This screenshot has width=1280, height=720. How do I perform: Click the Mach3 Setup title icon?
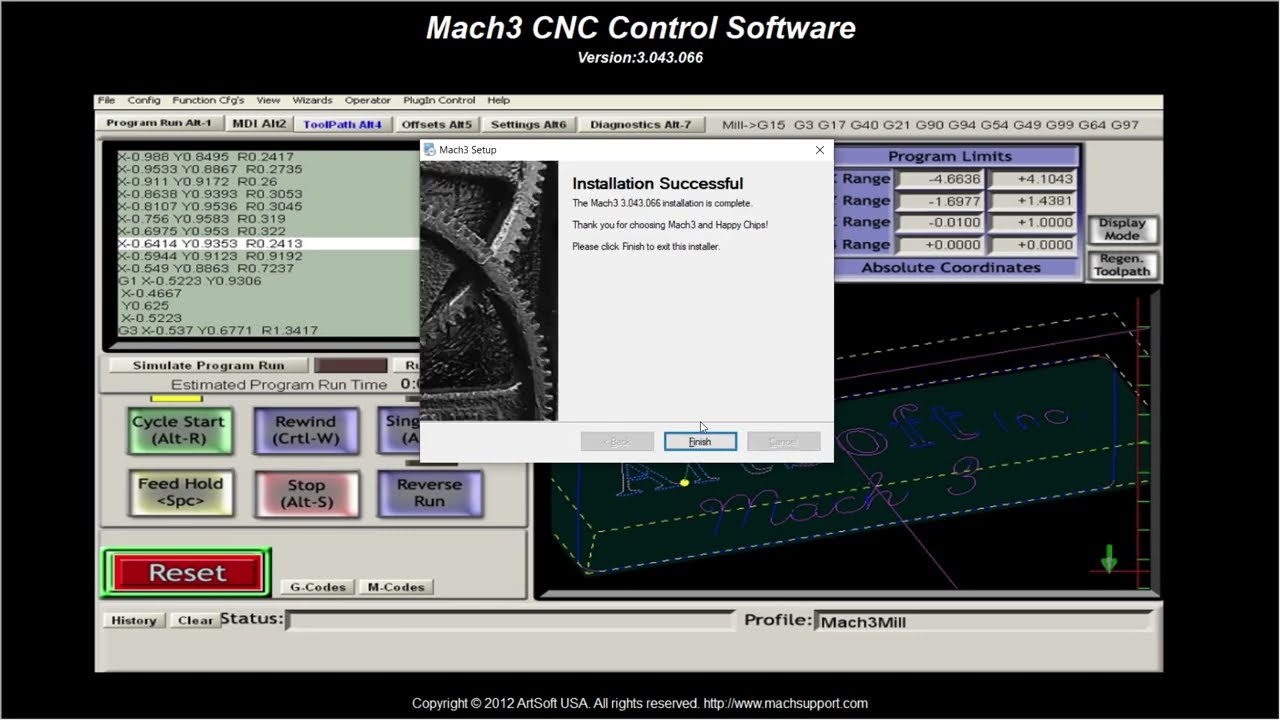tap(430, 150)
